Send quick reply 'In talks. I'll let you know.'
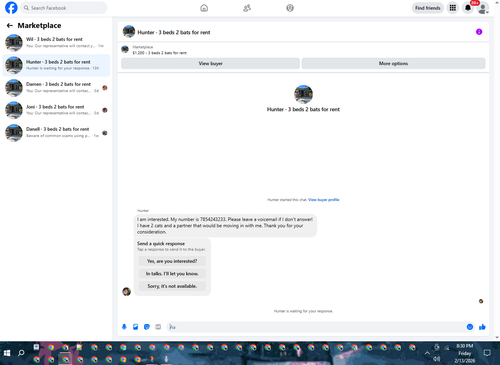The height and width of the screenshot is (365, 500). point(172,274)
